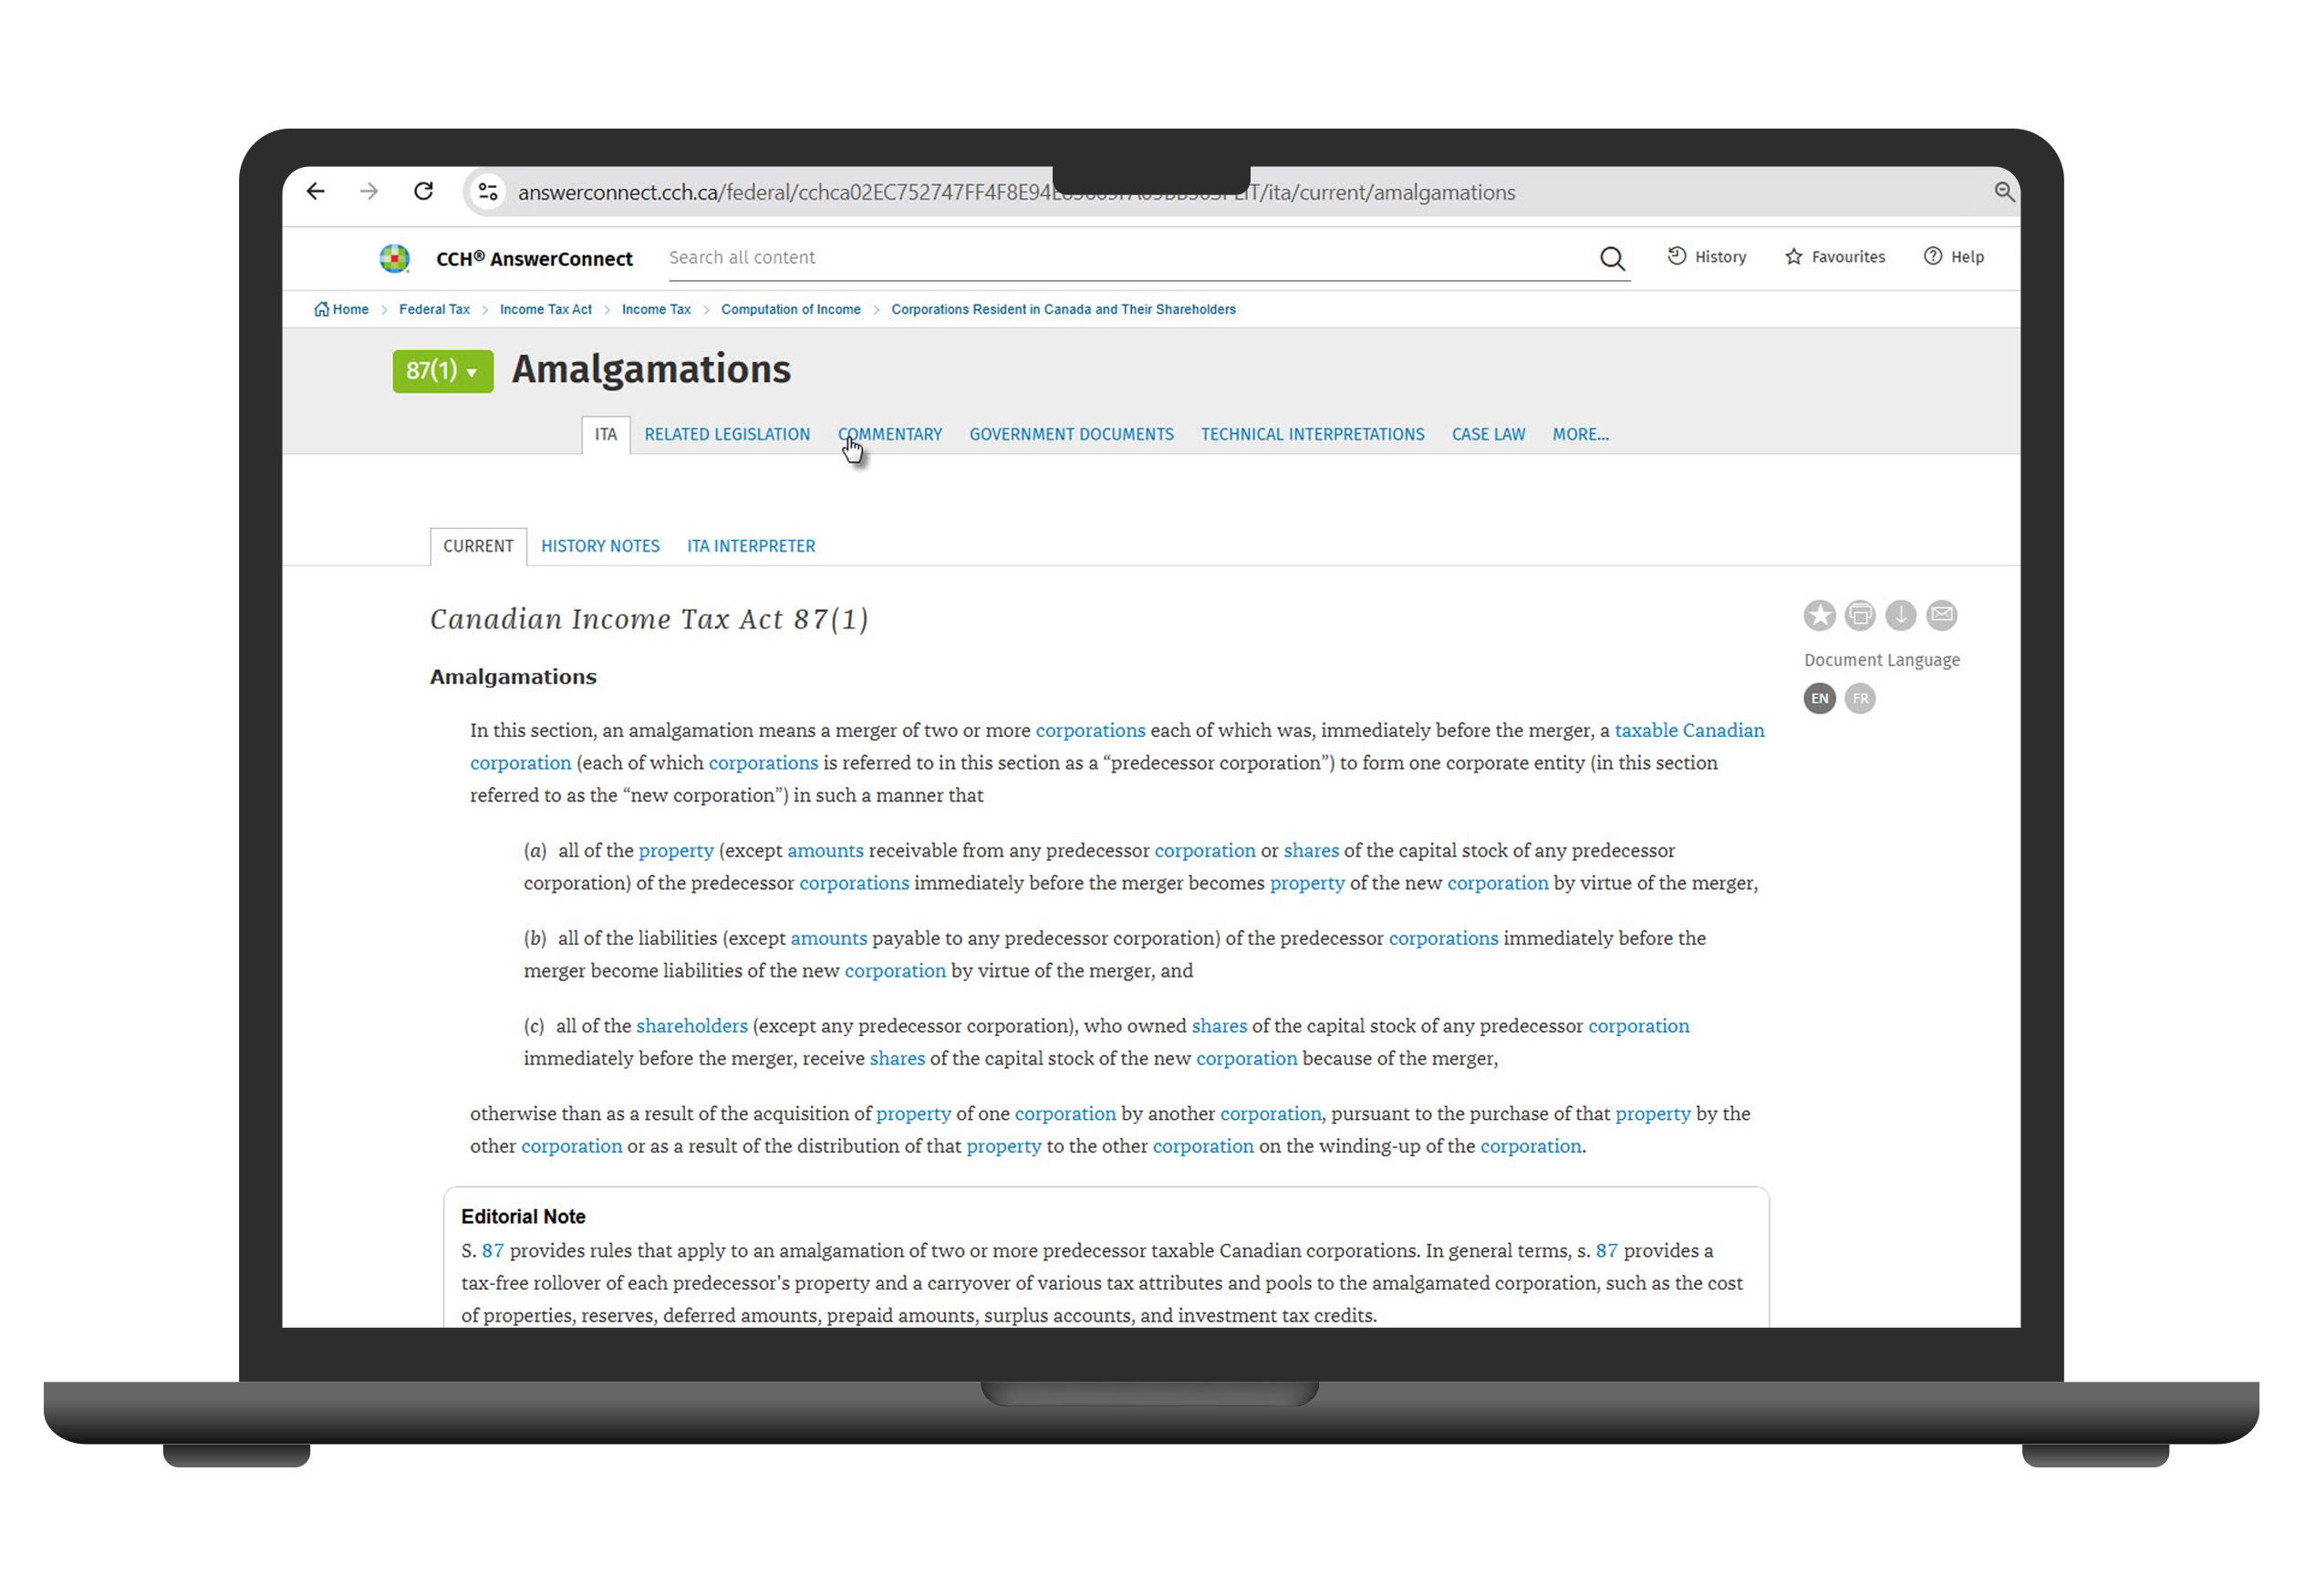
Task: Select the COMMENTARY tab
Action: coord(888,435)
